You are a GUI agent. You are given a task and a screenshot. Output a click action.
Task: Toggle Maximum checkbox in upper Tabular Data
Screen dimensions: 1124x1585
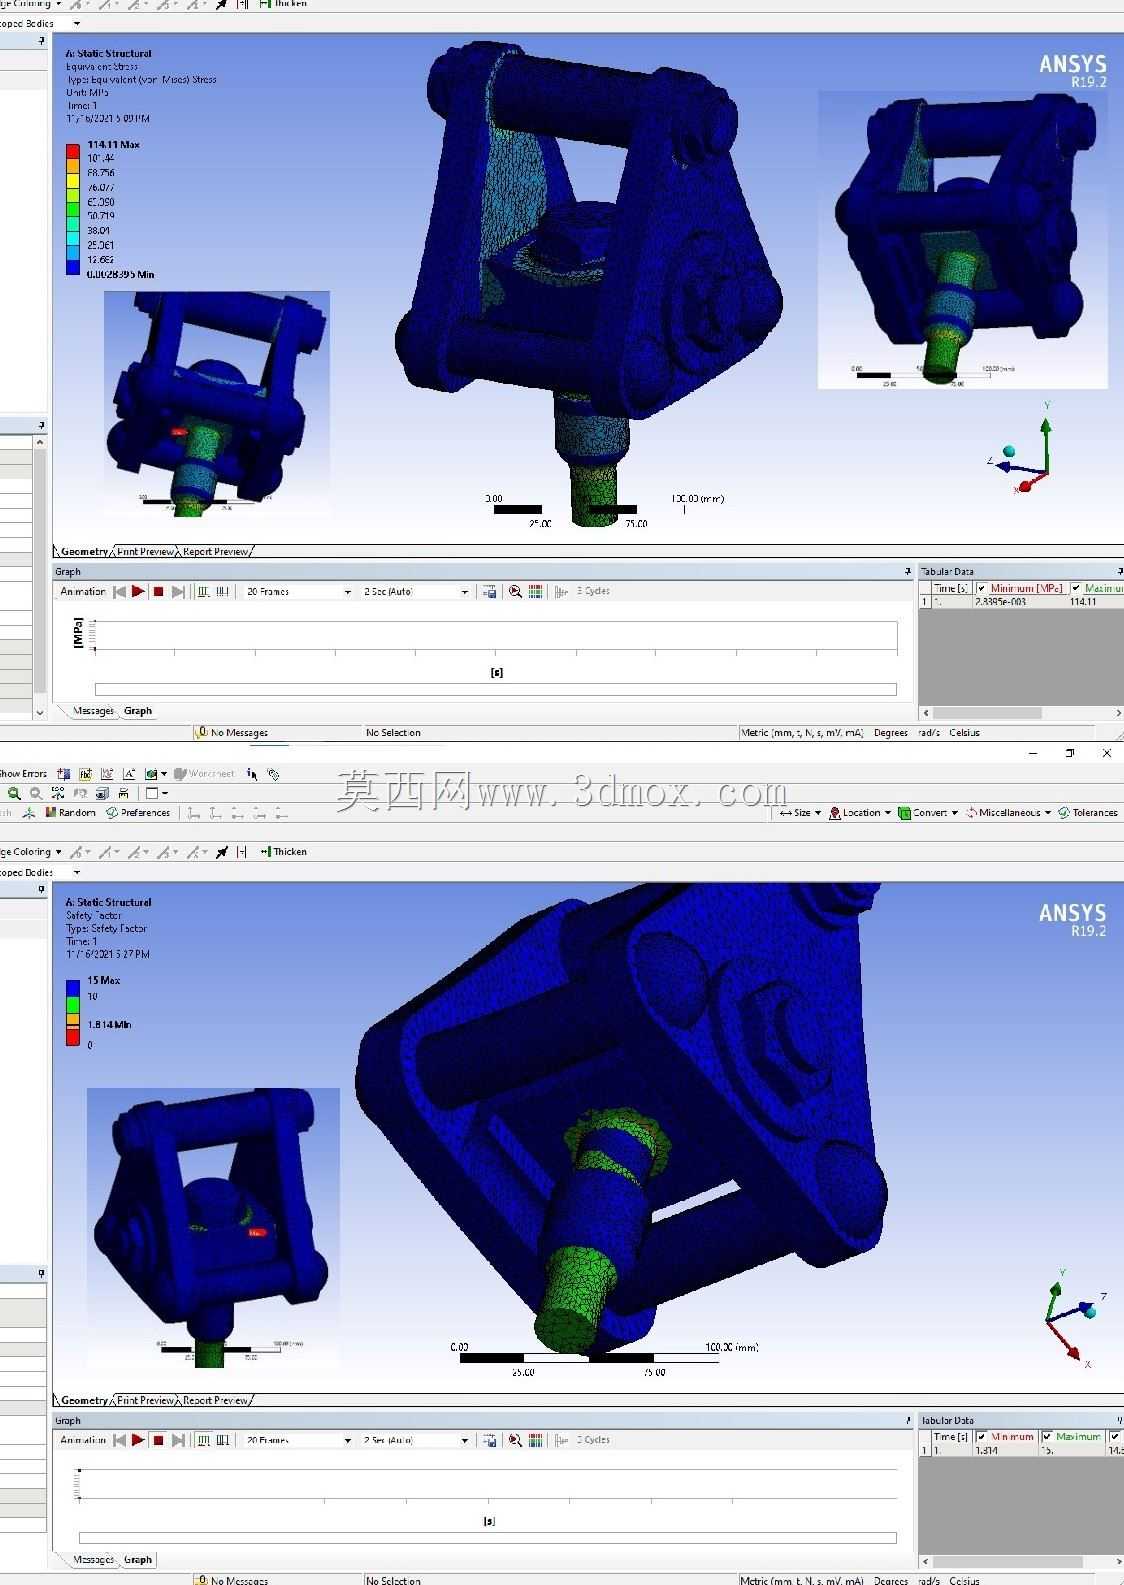[x=1076, y=588]
